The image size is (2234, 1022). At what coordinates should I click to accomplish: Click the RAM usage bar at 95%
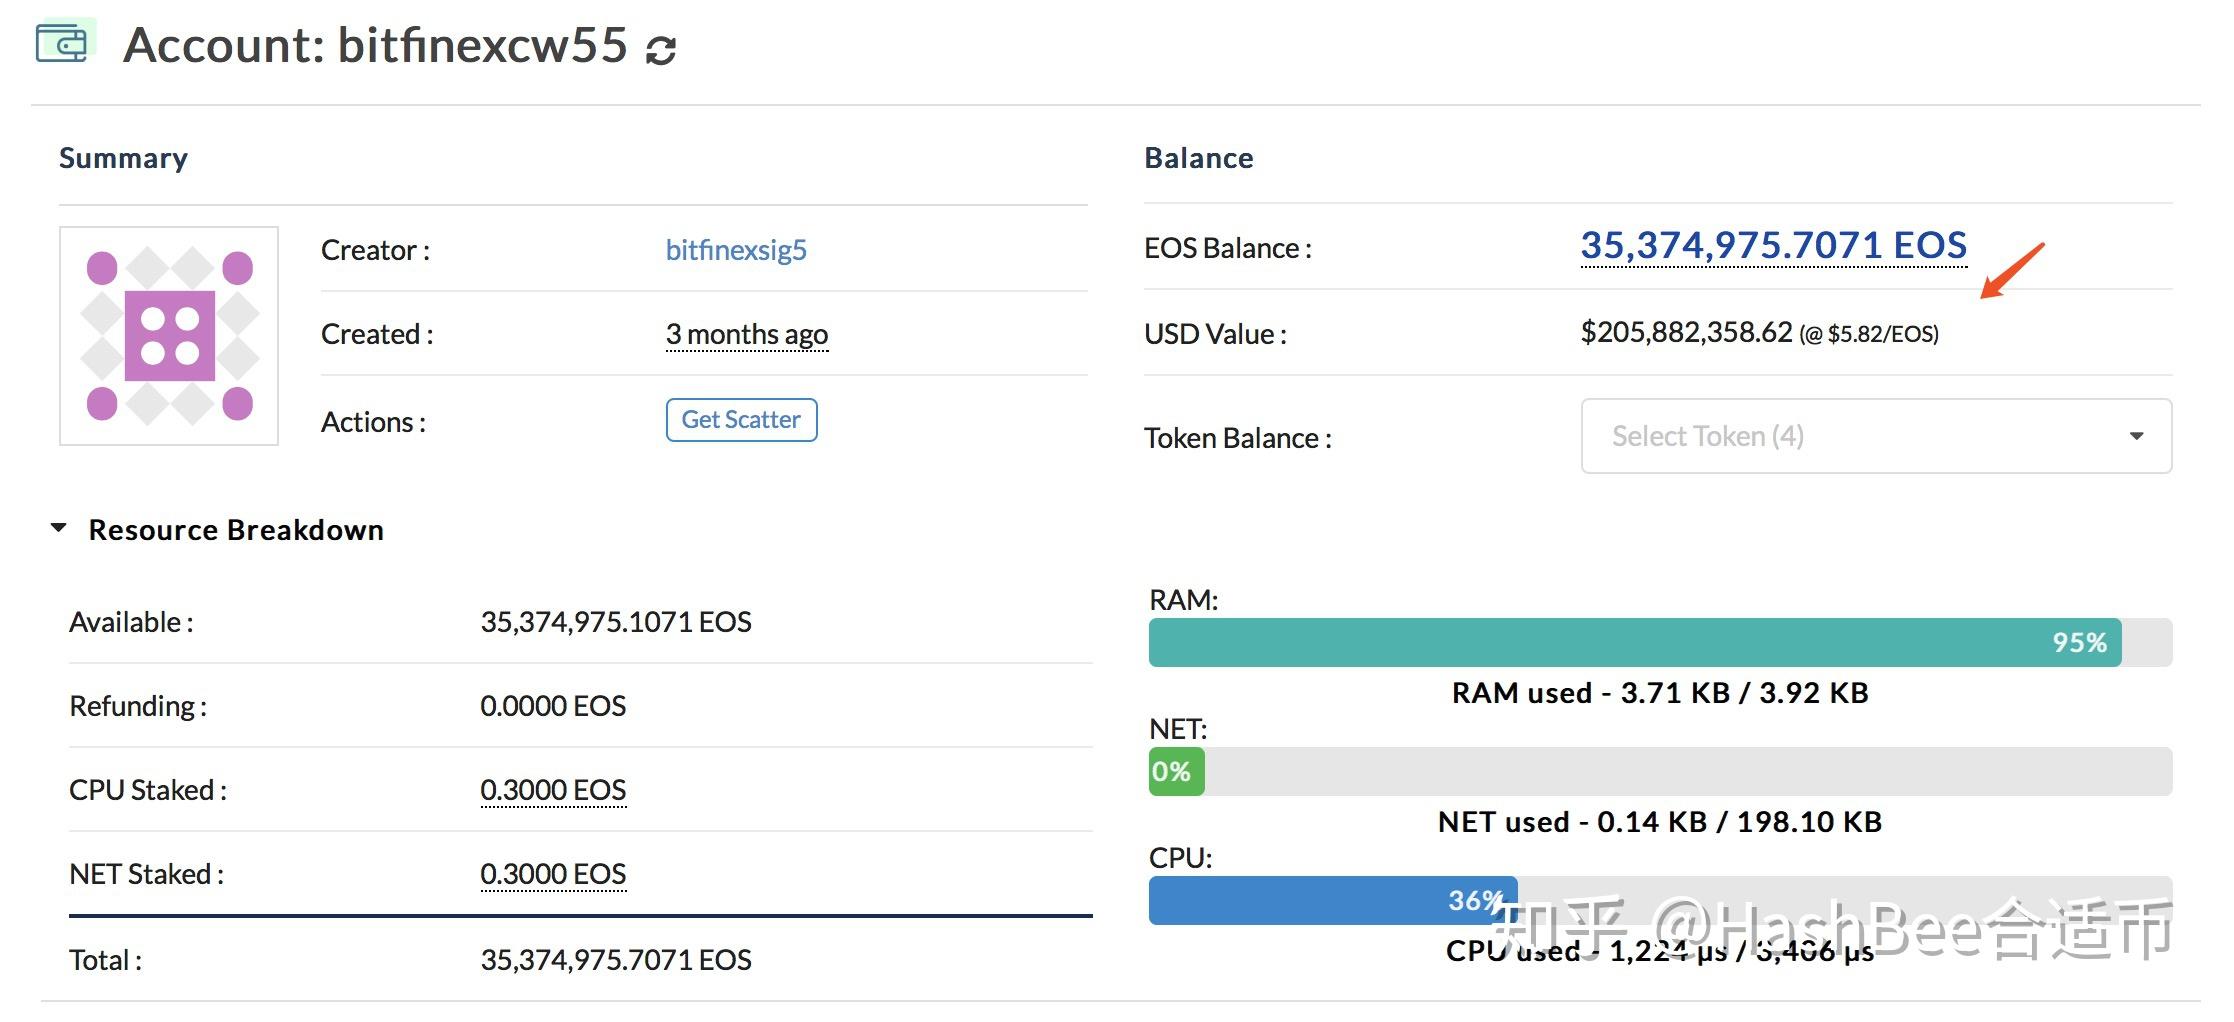[1660, 642]
